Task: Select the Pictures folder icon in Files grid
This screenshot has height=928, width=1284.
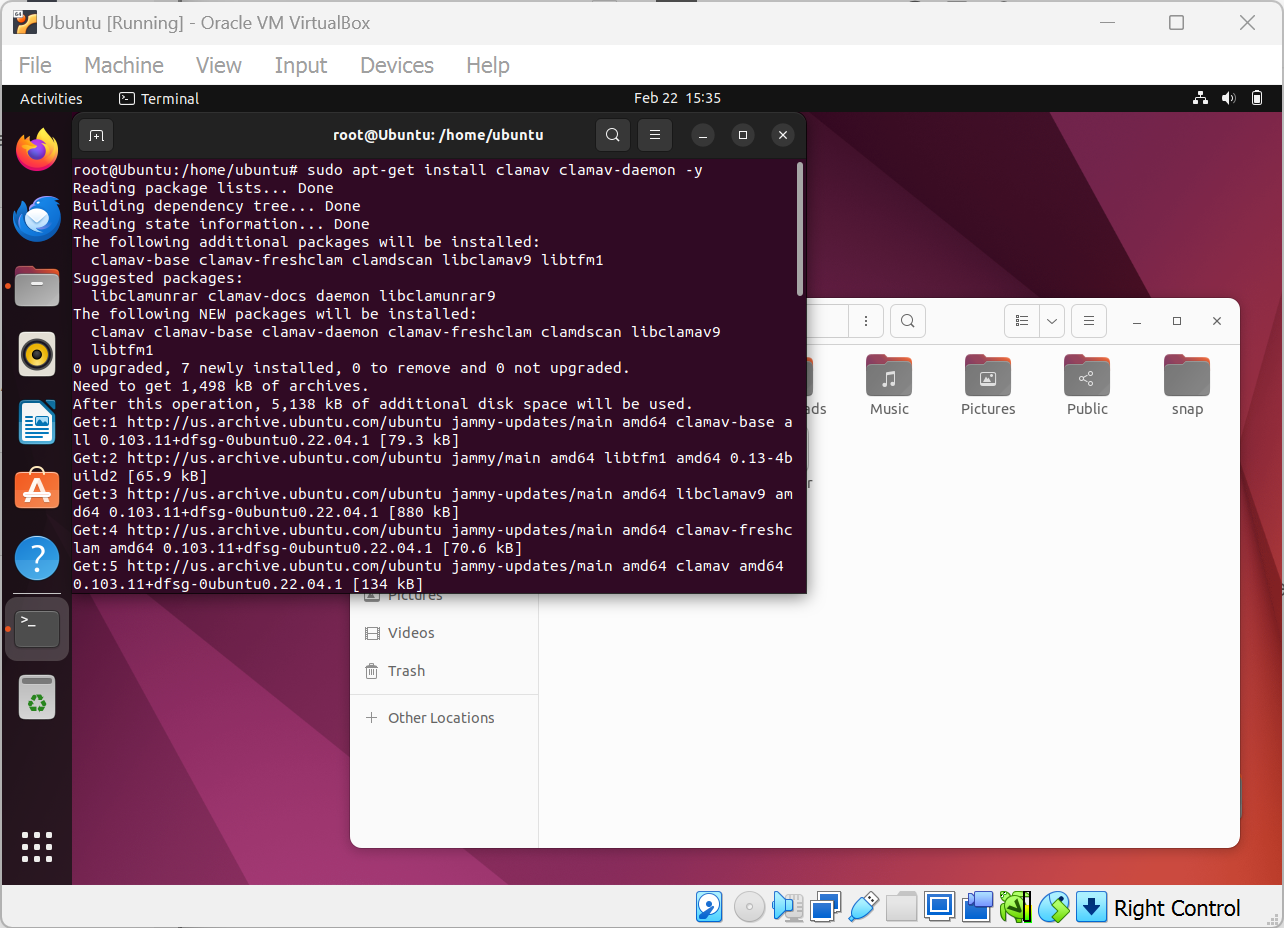Action: click(x=988, y=375)
